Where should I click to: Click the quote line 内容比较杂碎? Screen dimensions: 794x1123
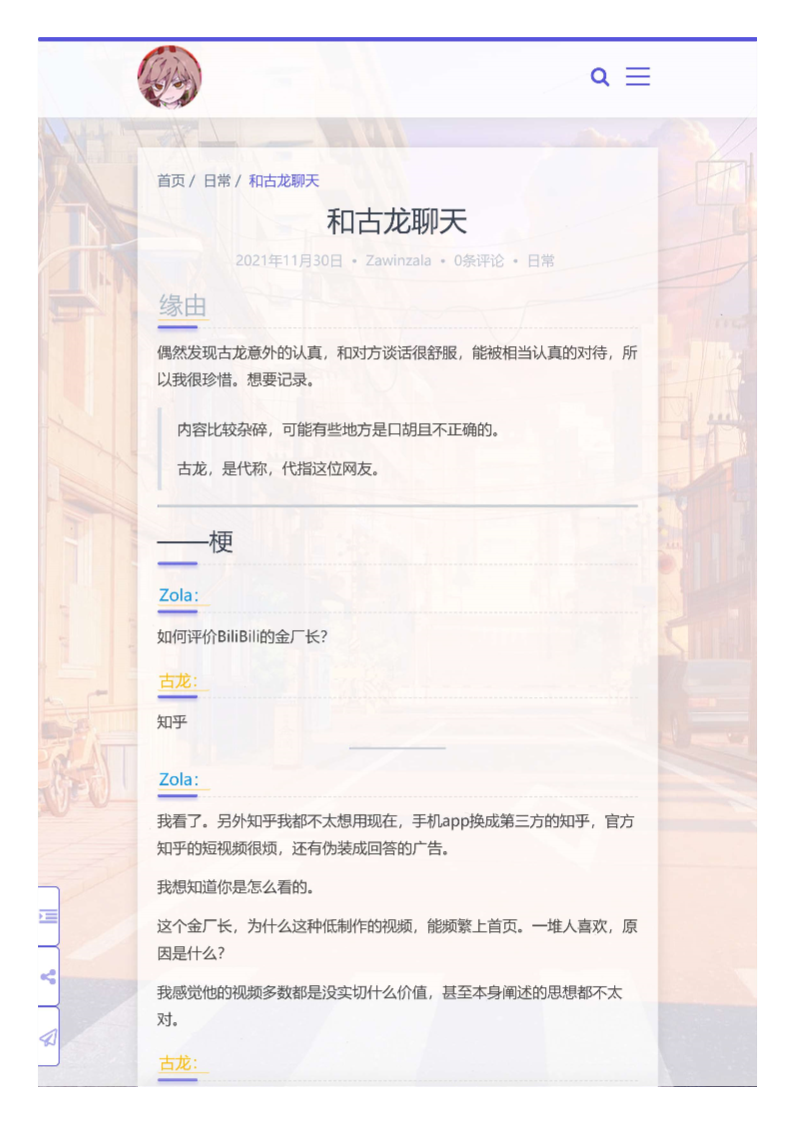click(x=338, y=430)
